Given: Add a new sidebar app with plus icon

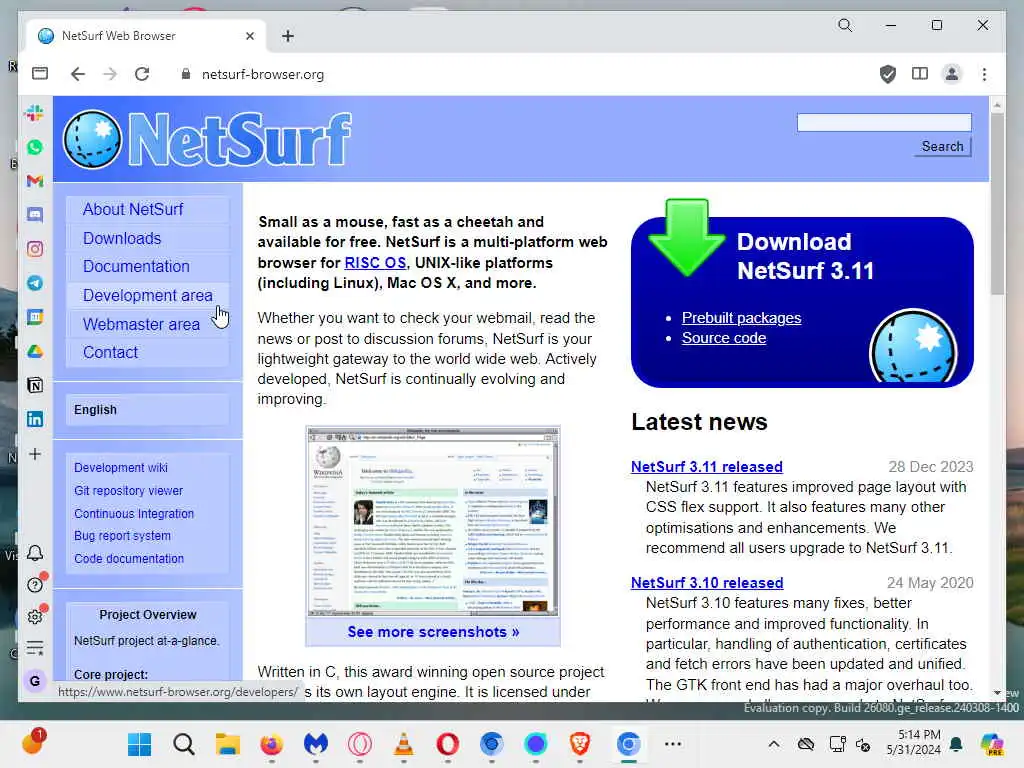Looking at the screenshot, I should [35, 454].
